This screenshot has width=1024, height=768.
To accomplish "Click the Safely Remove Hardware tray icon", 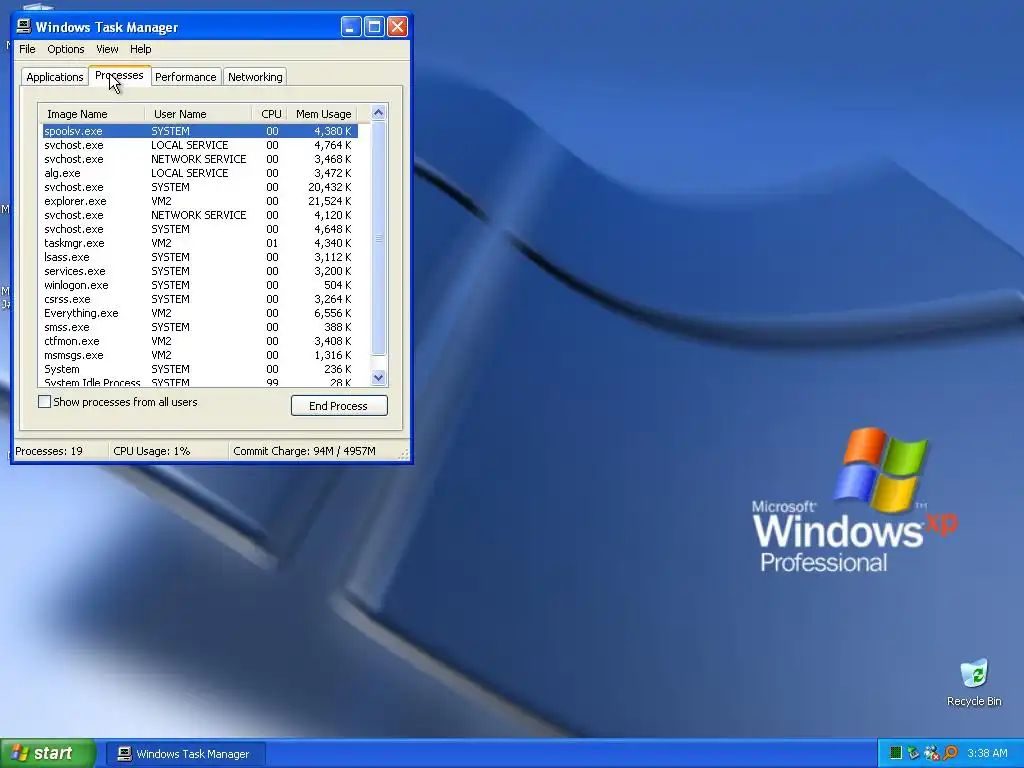I will (x=913, y=753).
